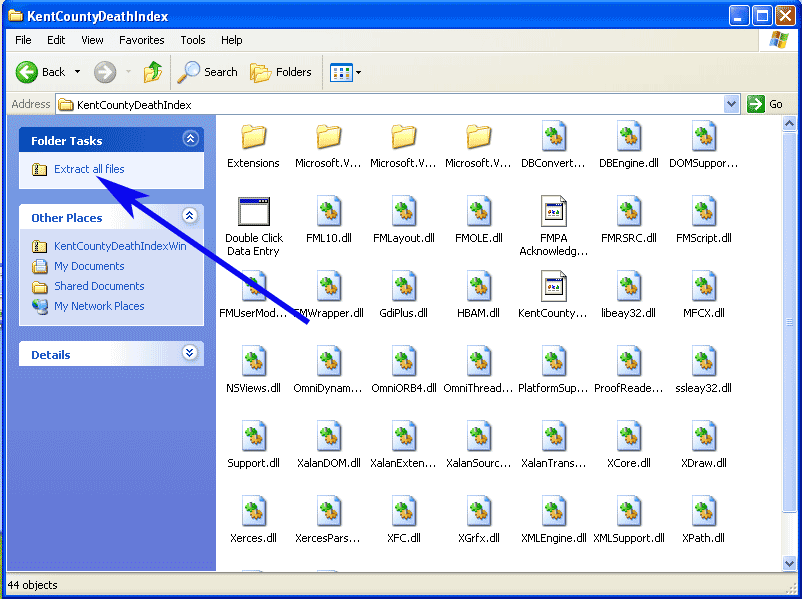Select the DOMSupport dll file icon
802x599 pixels.
pyautogui.click(x=704, y=137)
